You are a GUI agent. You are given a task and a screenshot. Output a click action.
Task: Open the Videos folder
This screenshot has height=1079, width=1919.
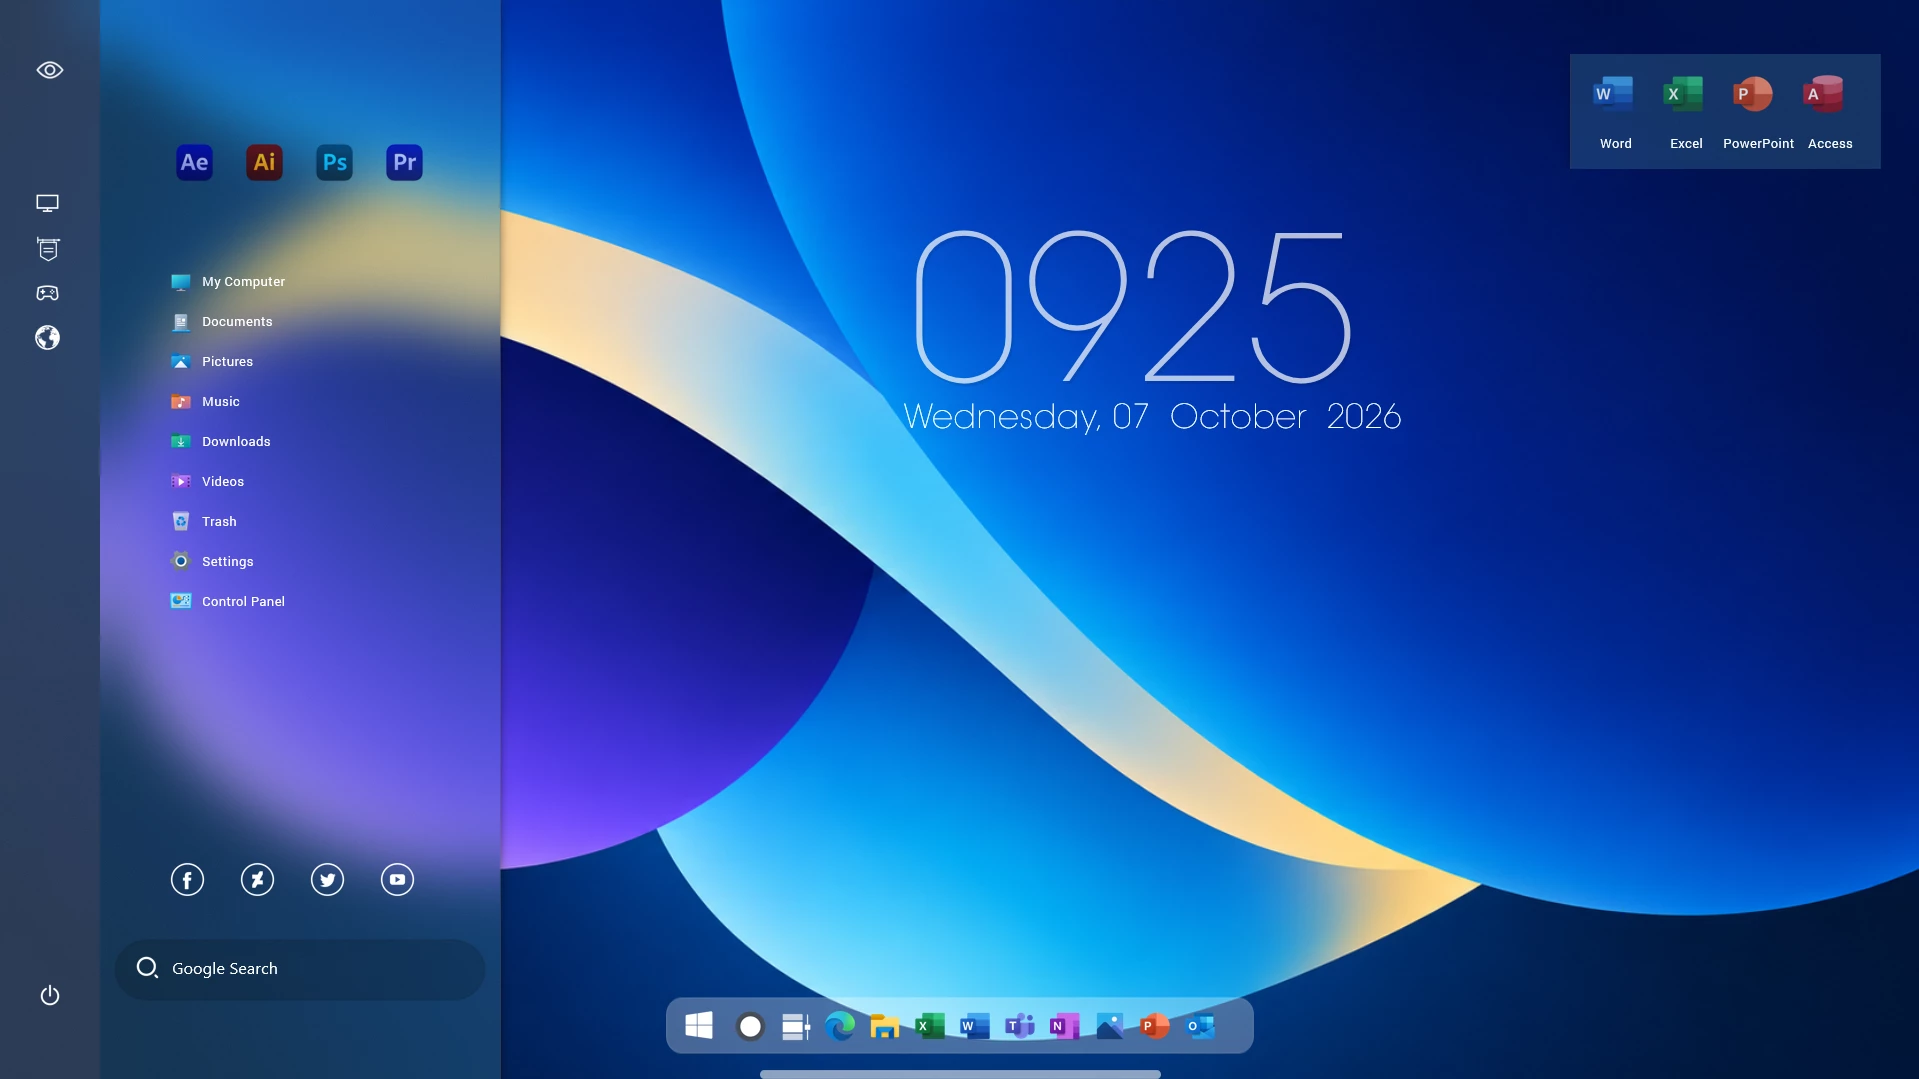[x=207, y=482]
